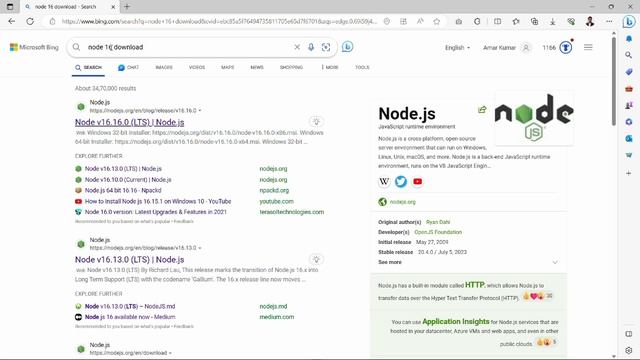
Task: Open Node.js Twitter icon link
Action: (x=401, y=182)
